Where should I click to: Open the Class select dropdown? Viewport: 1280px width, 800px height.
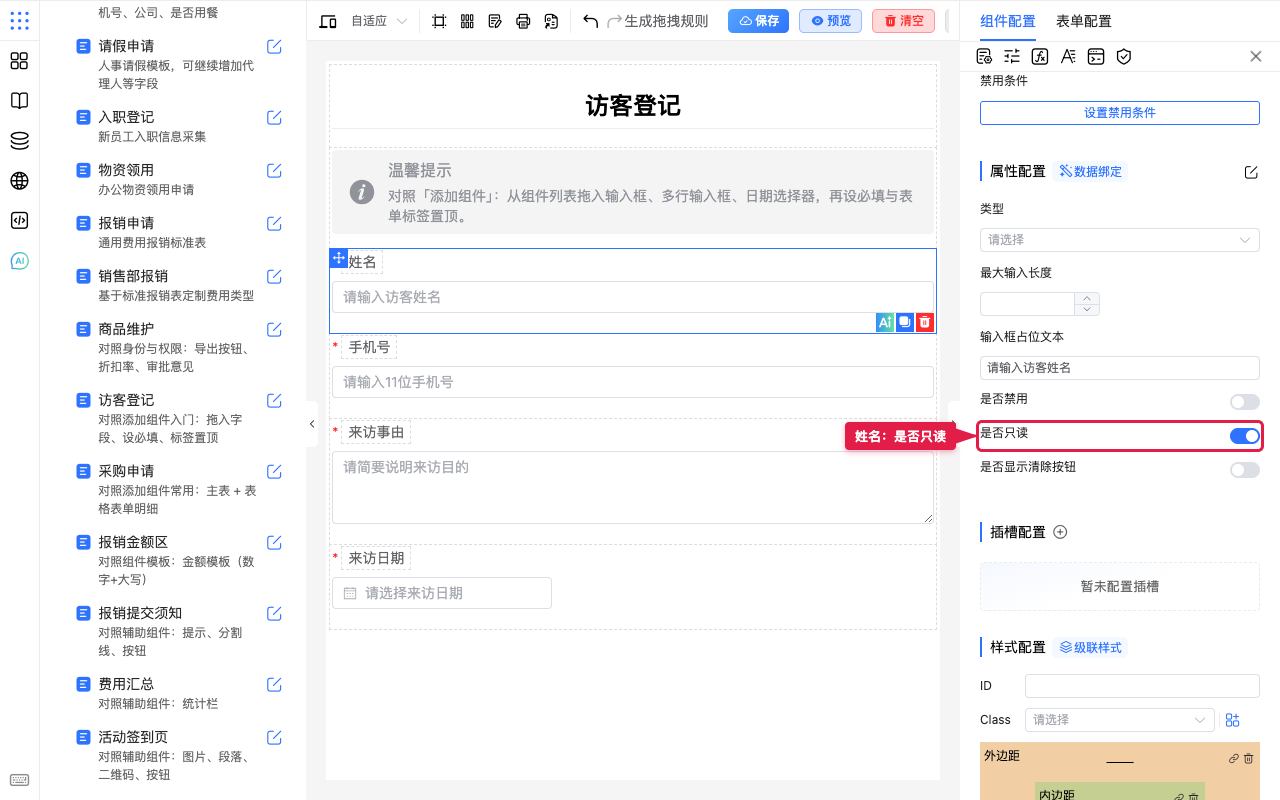click(x=1120, y=720)
